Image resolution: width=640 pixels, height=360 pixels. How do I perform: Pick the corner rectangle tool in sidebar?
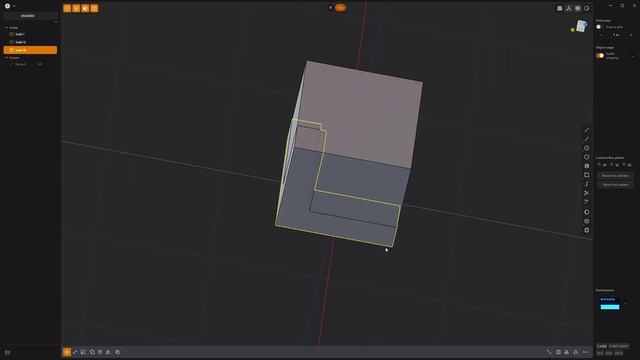pyautogui.click(x=587, y=175)
